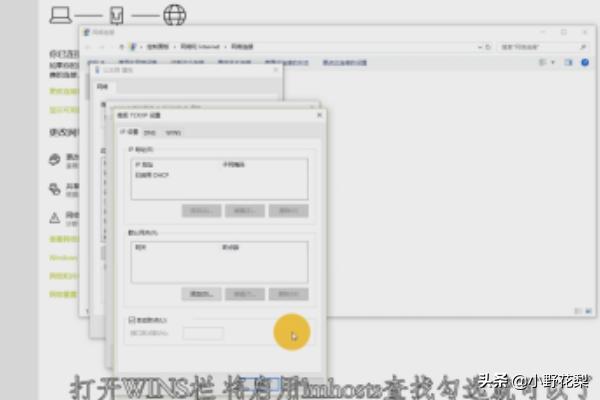The height and width of the screenshot is (400, 600).
Task: Click the router icon in network status diagram
Action: coord(117,16)
